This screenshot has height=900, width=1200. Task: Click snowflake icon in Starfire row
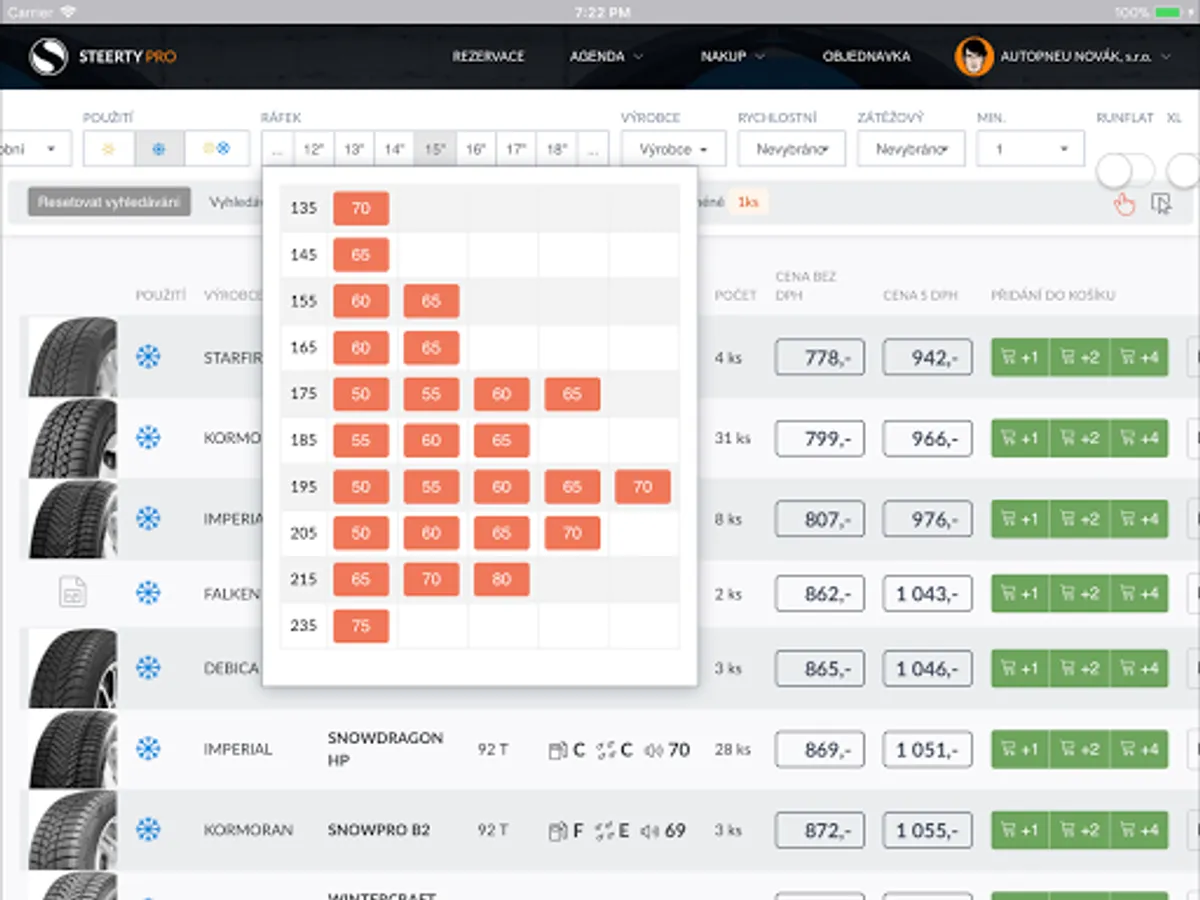click(148, 357)
